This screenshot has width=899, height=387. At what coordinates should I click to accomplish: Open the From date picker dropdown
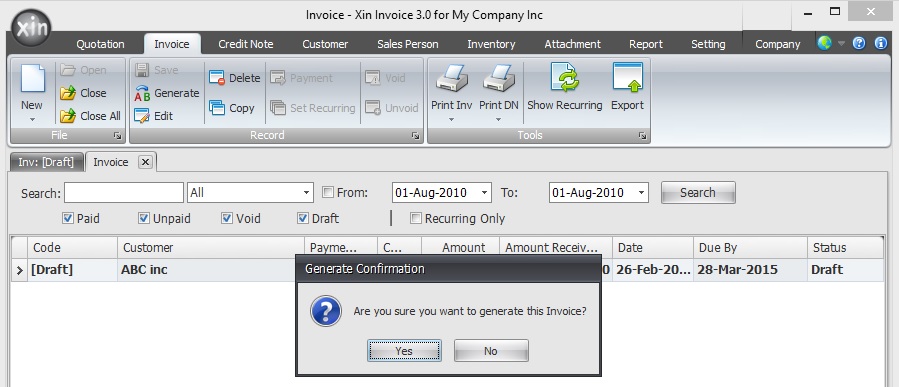[x=485, y=193]
